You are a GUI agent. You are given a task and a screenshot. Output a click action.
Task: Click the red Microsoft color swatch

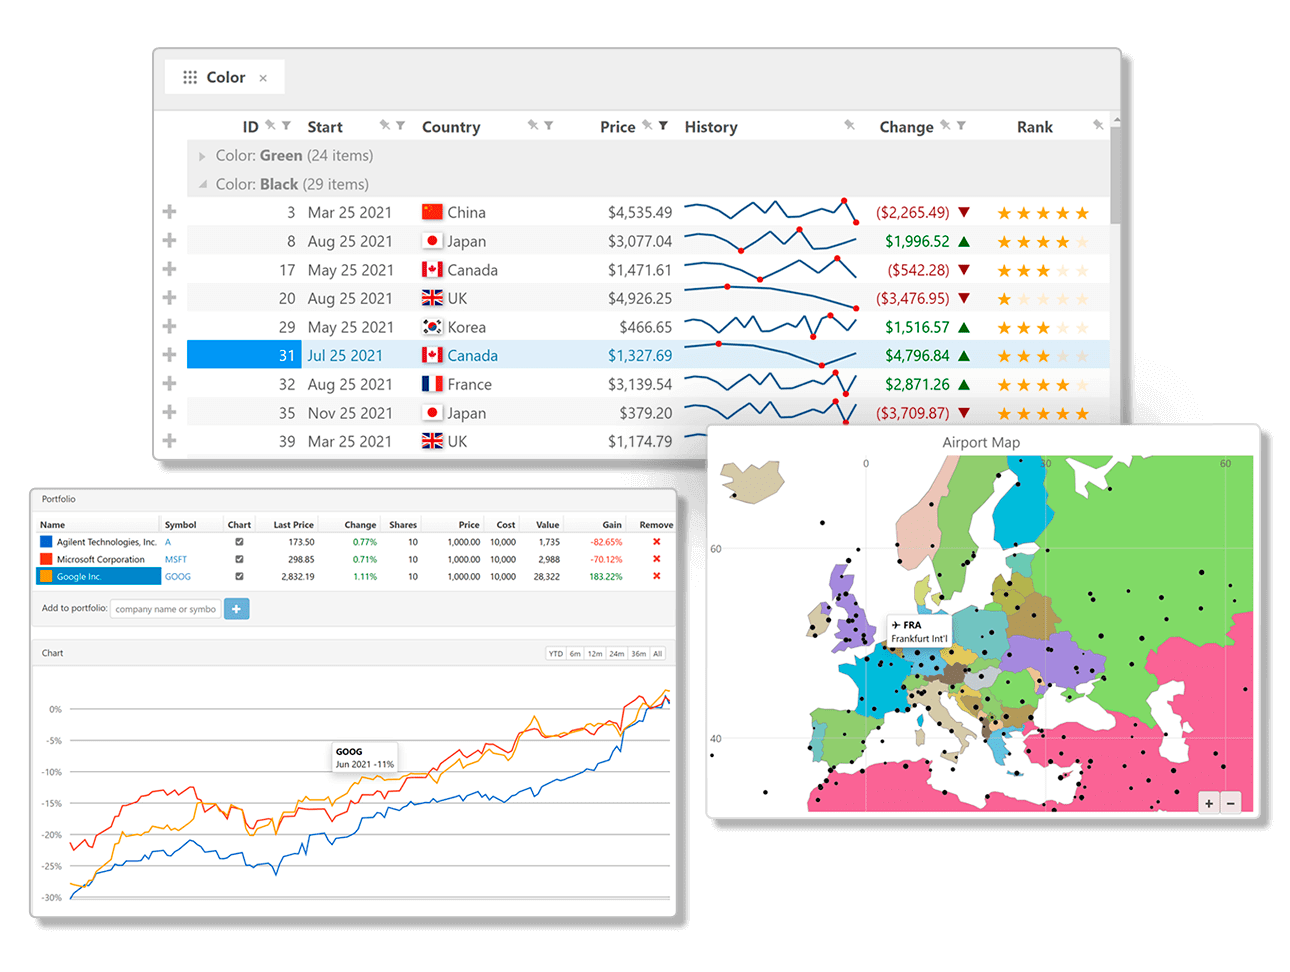click(46, 559)
